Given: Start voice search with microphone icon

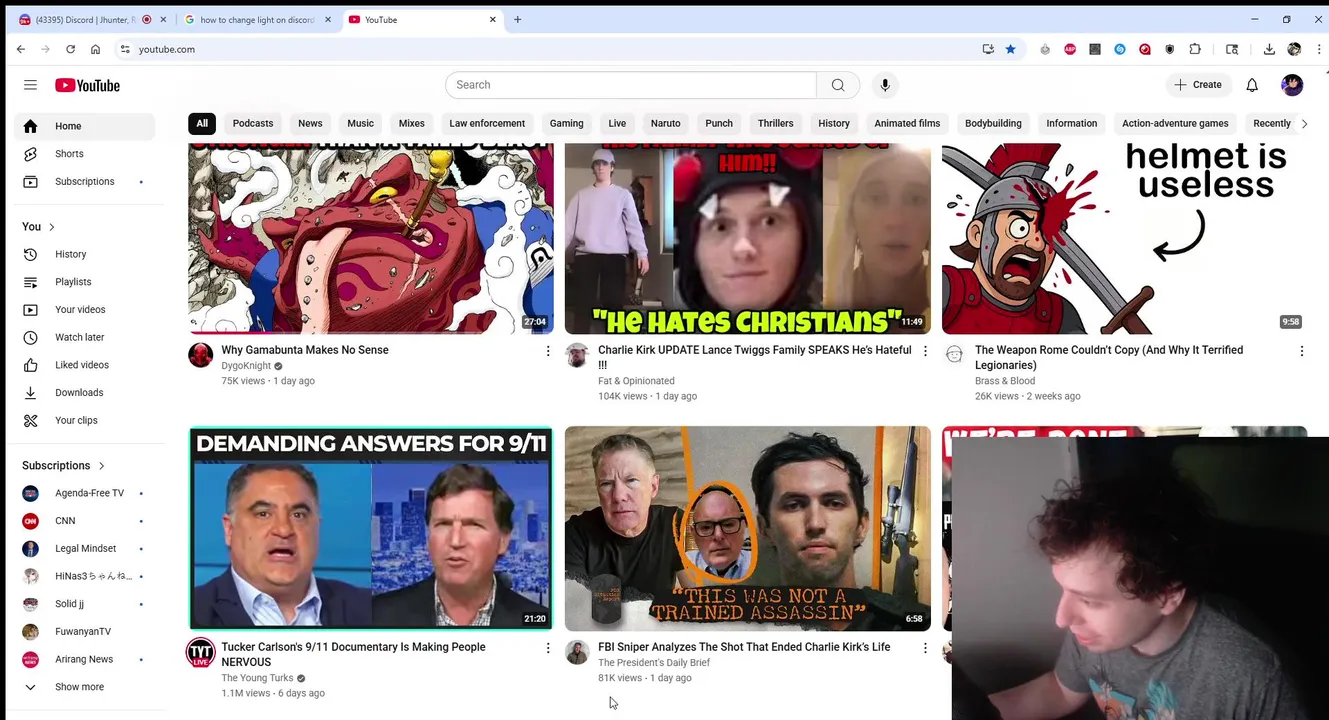Looking at the screenshot, I should coord(885,85).
